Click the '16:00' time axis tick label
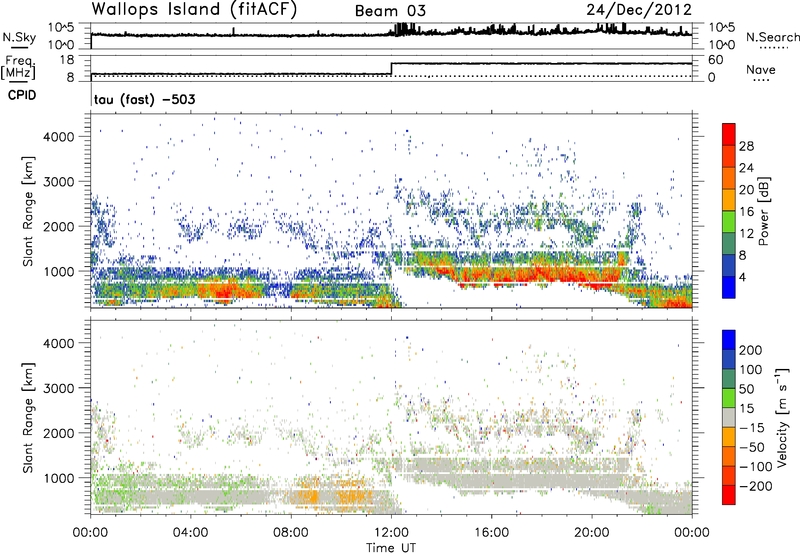 (x=491, y=533)
